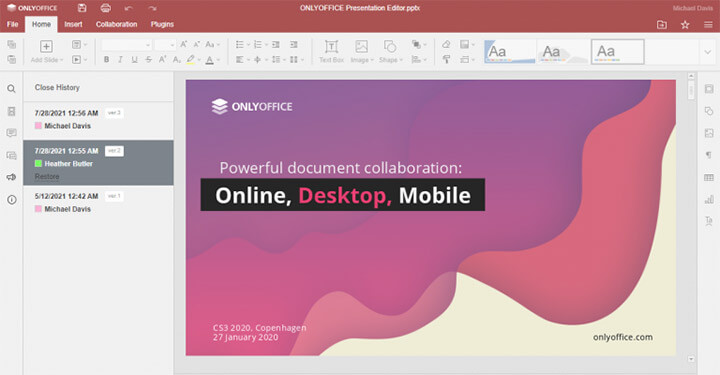The height and width of the screenshot is (375, 720).
Task: Insert a Text Box
Action: point(332,51)
